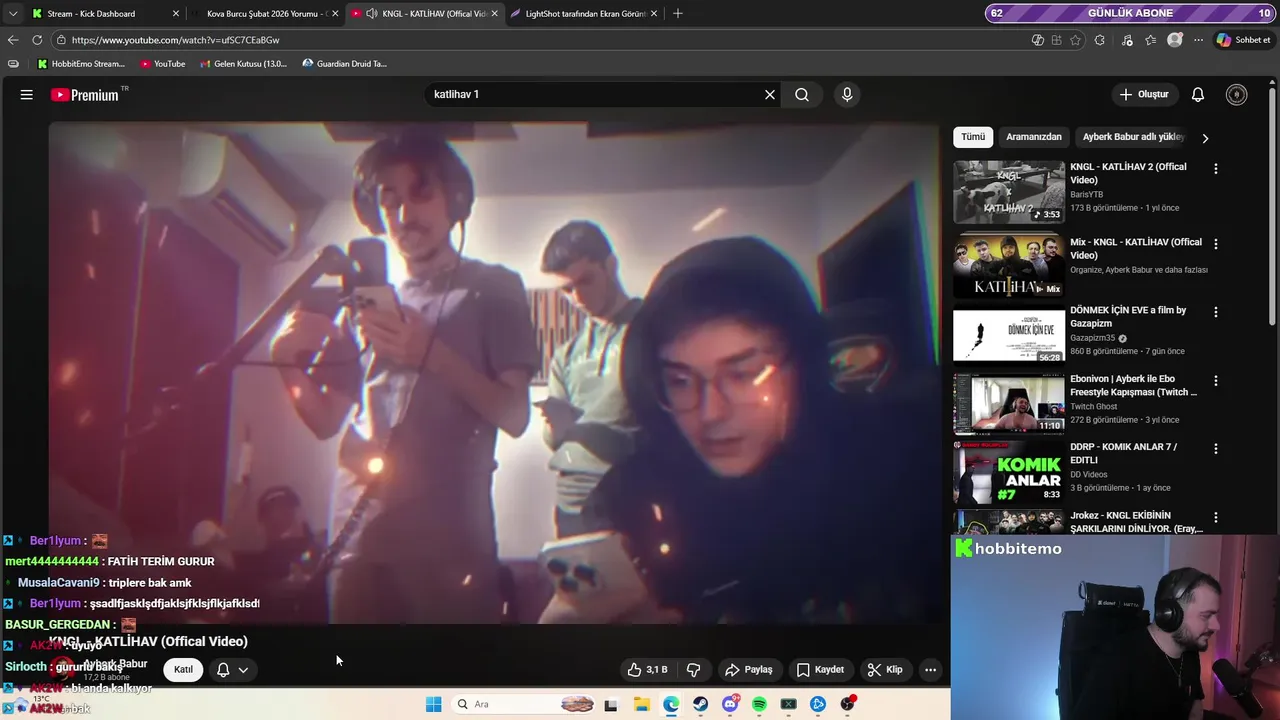The image size is (1280, 720).
Task: Open YouTube bookmark in favorites bar
Action: click(x=162, y=64)
